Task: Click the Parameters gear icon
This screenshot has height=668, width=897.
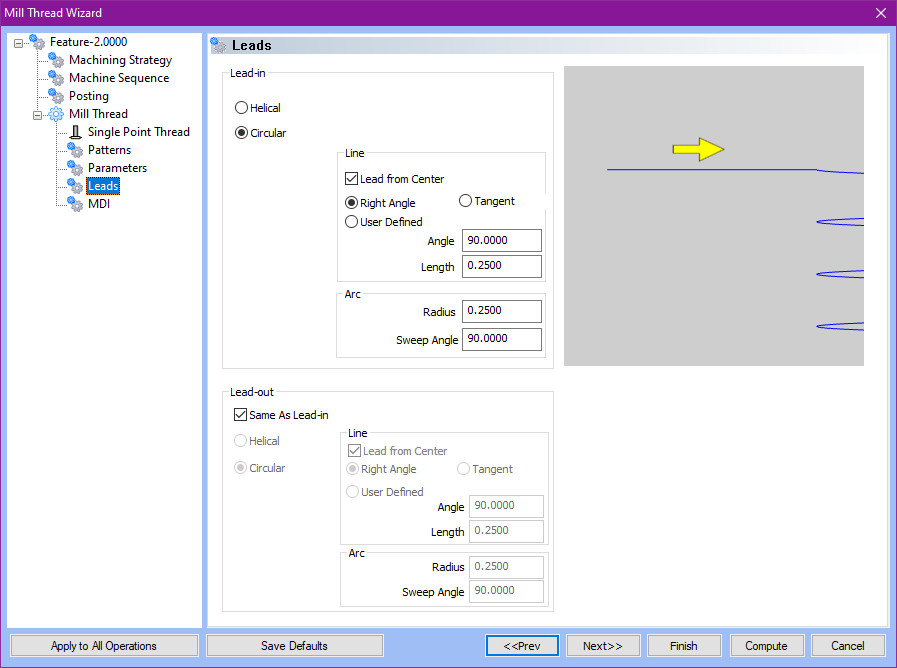Action: pos(75,168)
